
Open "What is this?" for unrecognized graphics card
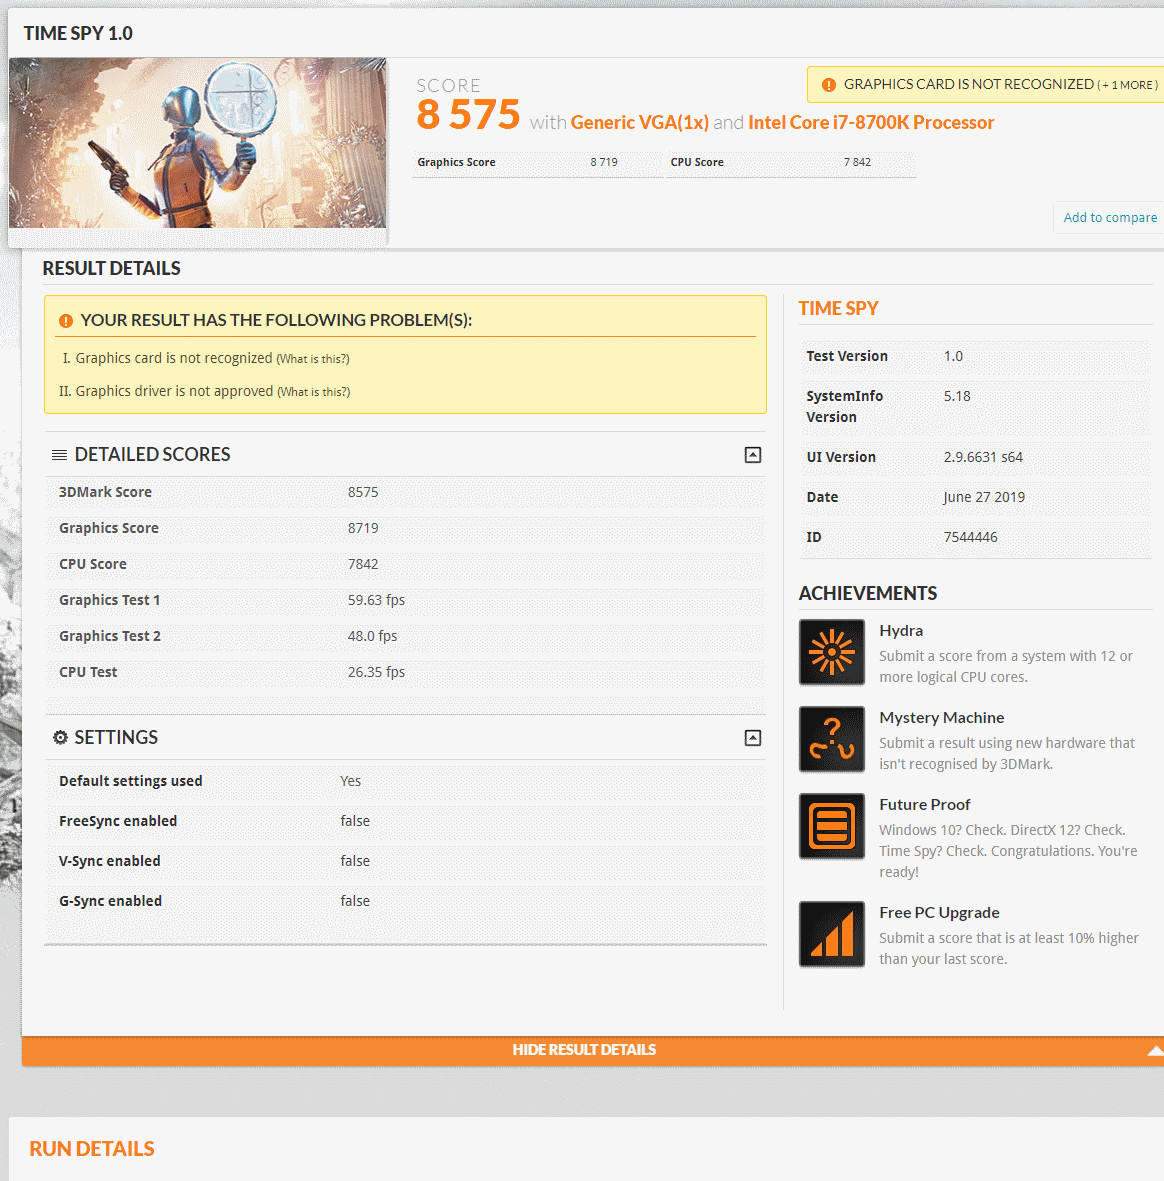point(313,359)
